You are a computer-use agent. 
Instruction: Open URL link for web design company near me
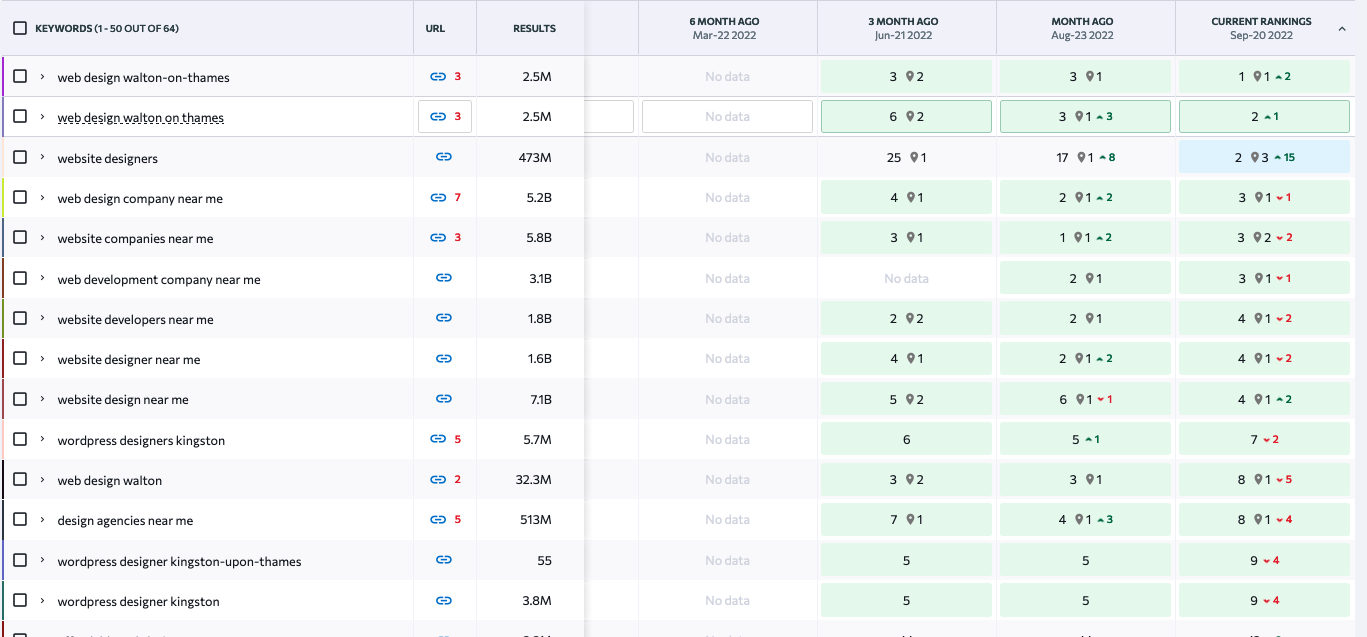(x=438, y=198)
